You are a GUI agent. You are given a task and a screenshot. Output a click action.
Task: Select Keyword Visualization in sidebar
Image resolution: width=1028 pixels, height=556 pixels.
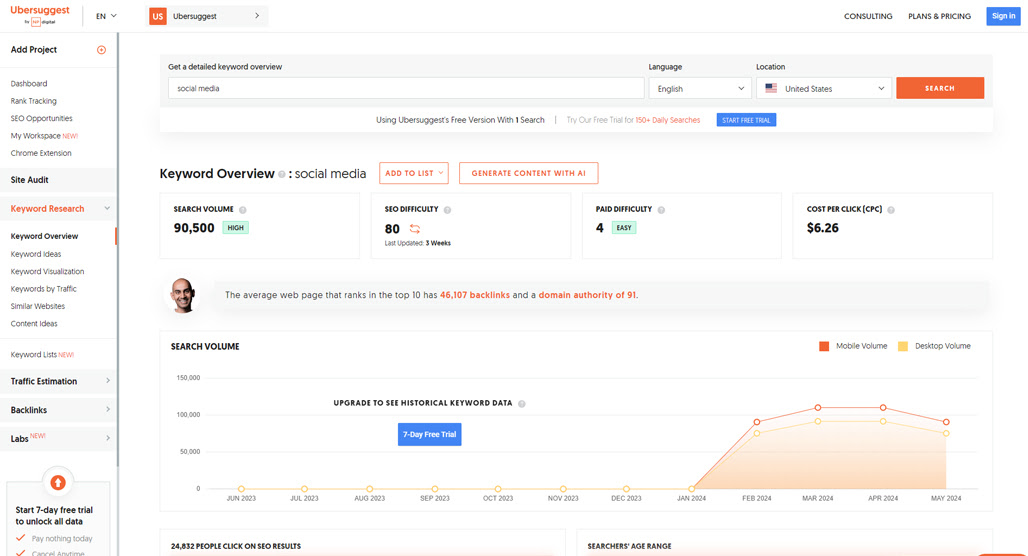click(47, 271)
